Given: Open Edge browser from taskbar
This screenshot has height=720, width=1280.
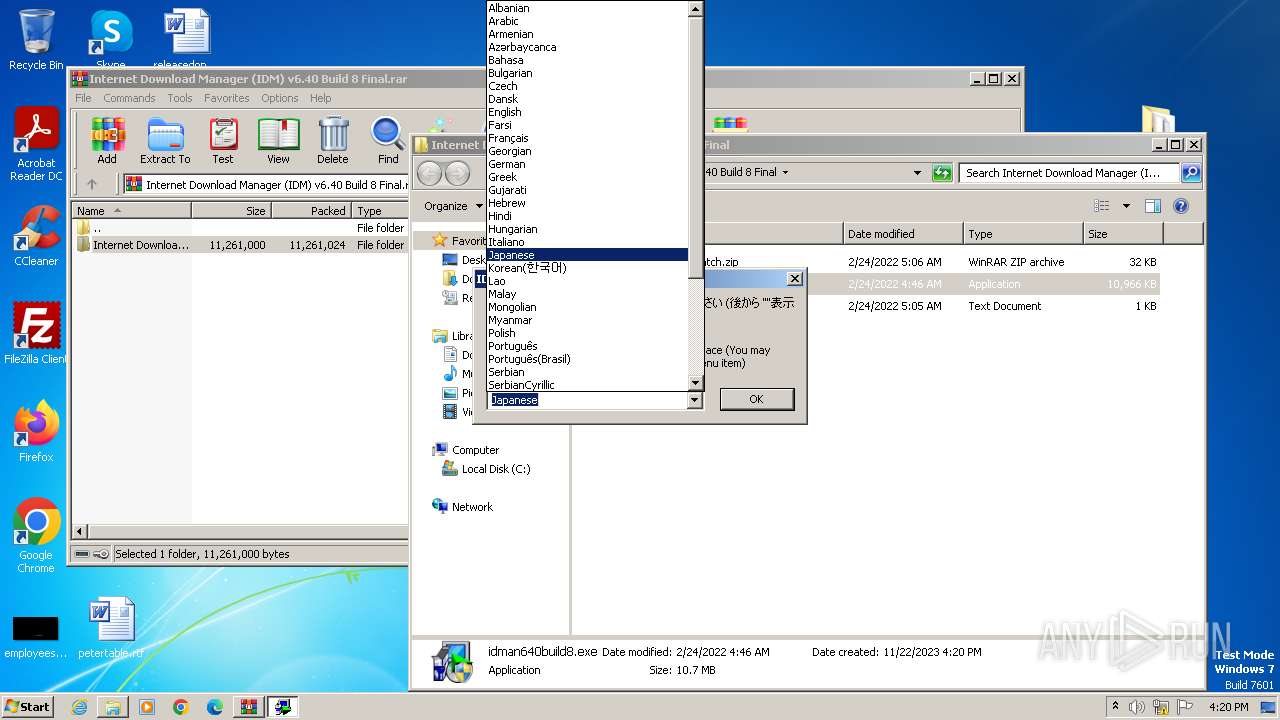Looking at the screenshot, I should [214, 707].
